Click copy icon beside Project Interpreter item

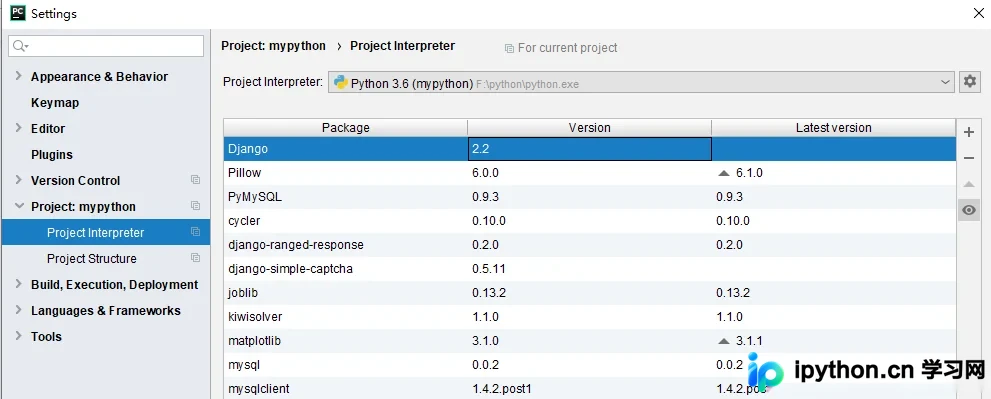pos(195,232)
